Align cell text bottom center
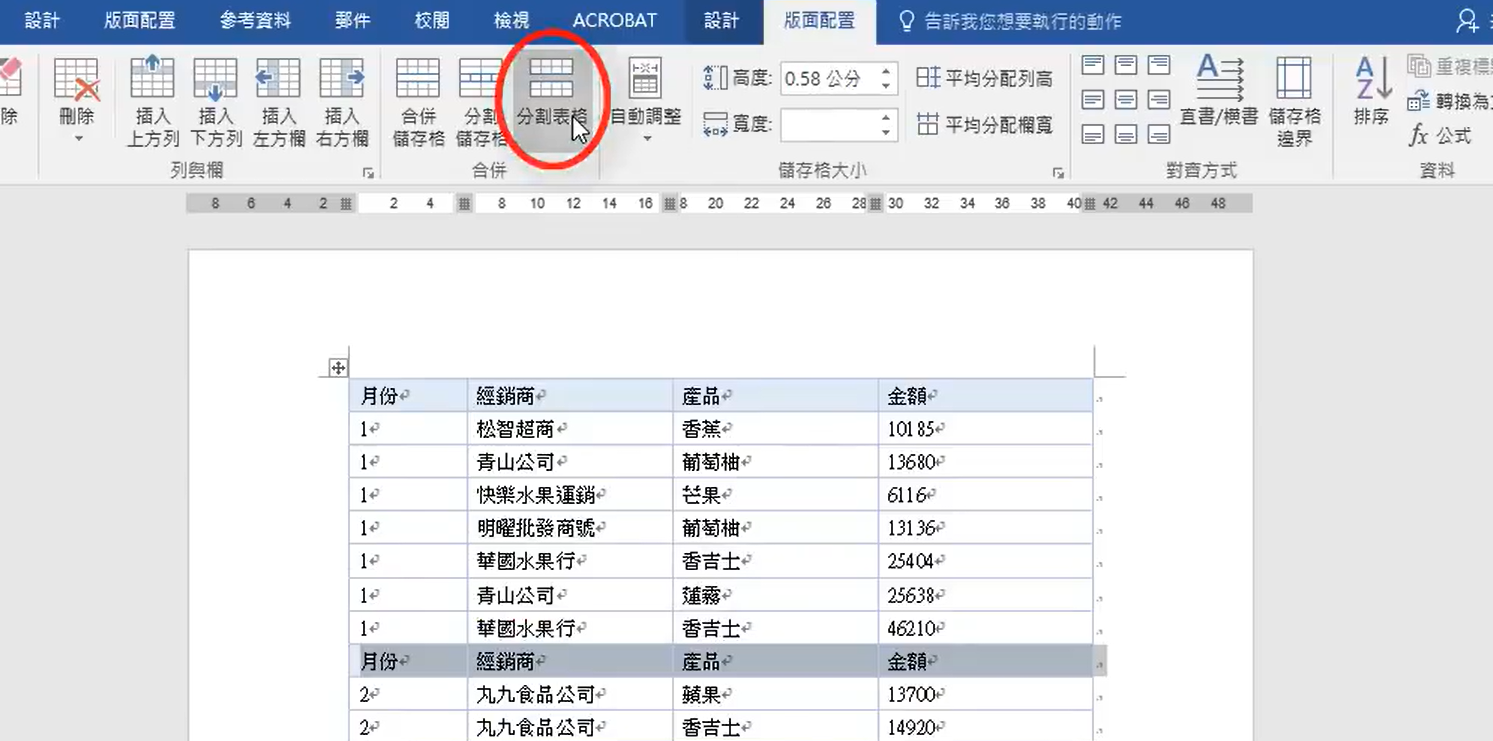The width and height of the screenshot is (1493, 741). point(1126,134)
